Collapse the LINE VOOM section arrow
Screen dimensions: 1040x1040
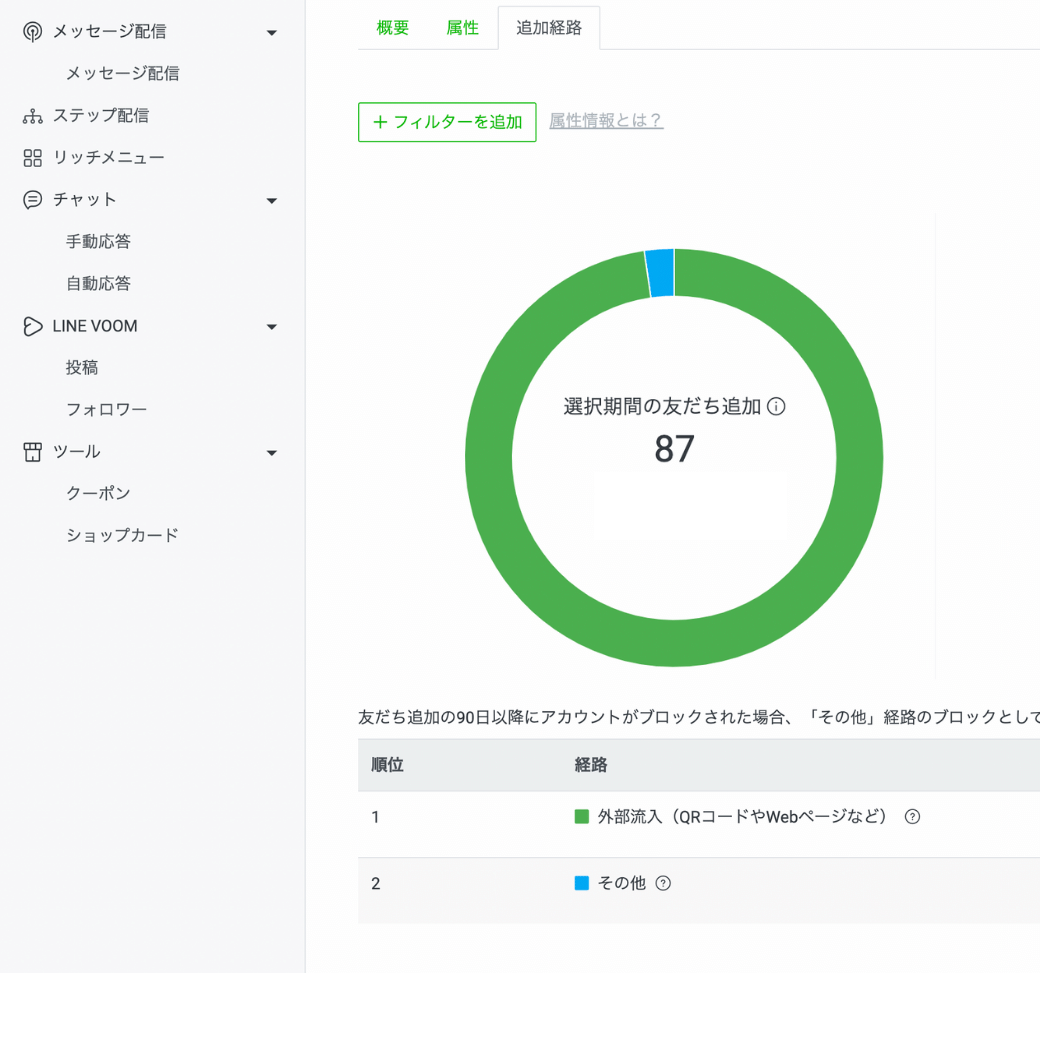pos(271,327)
